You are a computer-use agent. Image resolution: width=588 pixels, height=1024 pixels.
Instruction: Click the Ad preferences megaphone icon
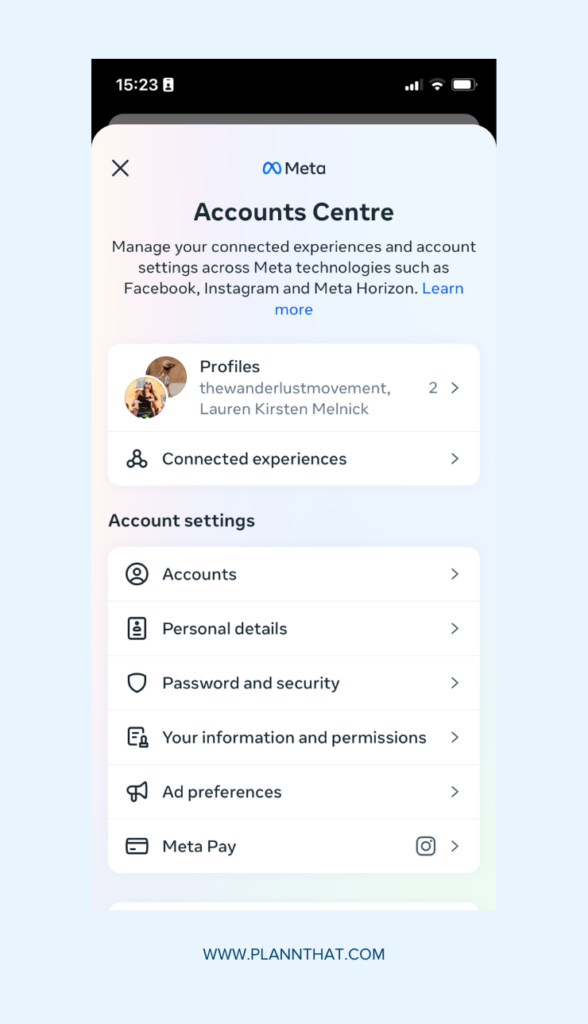point(139,791)
